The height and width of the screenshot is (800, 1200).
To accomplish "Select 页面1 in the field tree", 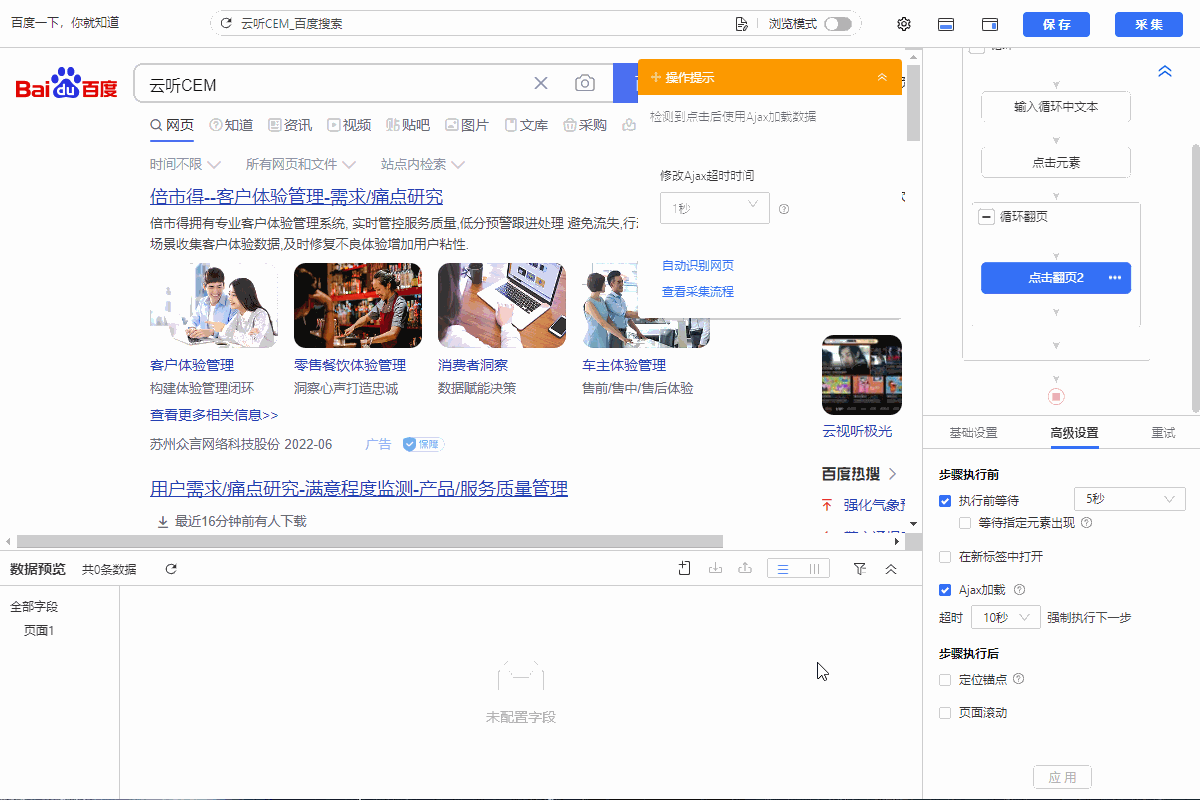I will [x=39, y=631].
